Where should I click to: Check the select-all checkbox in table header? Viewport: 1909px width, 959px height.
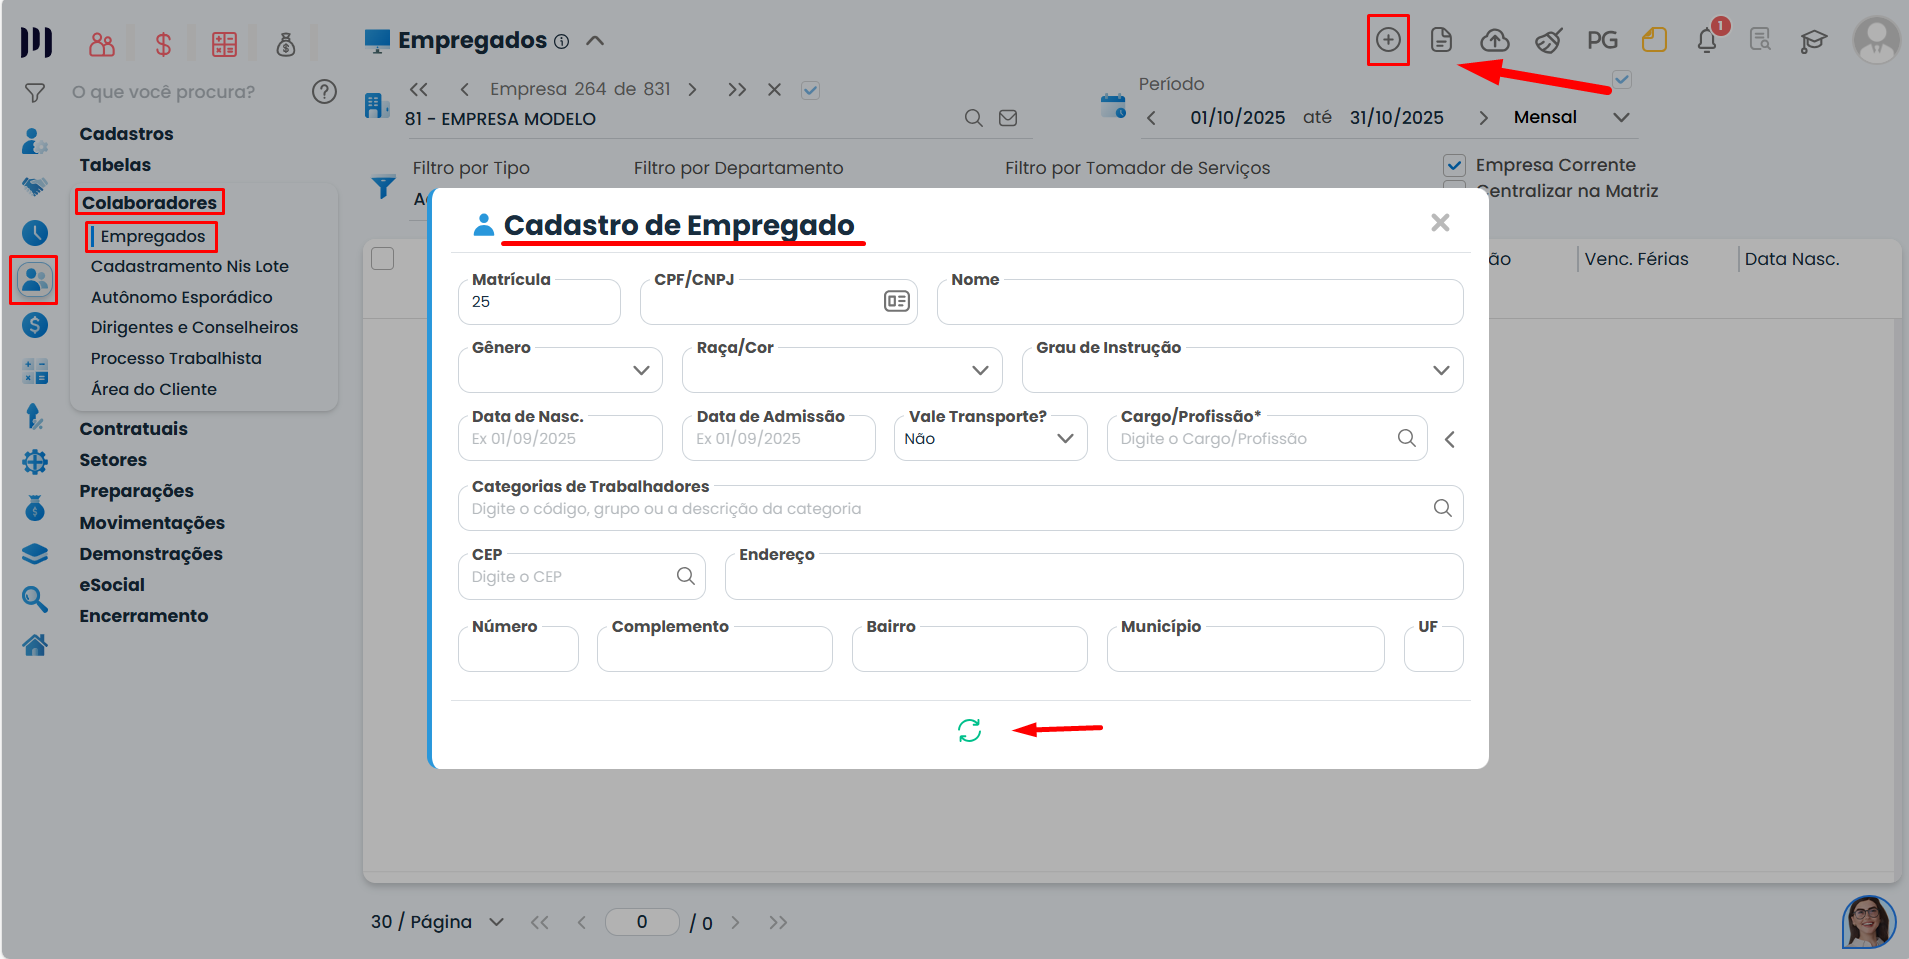coord(383,259)
